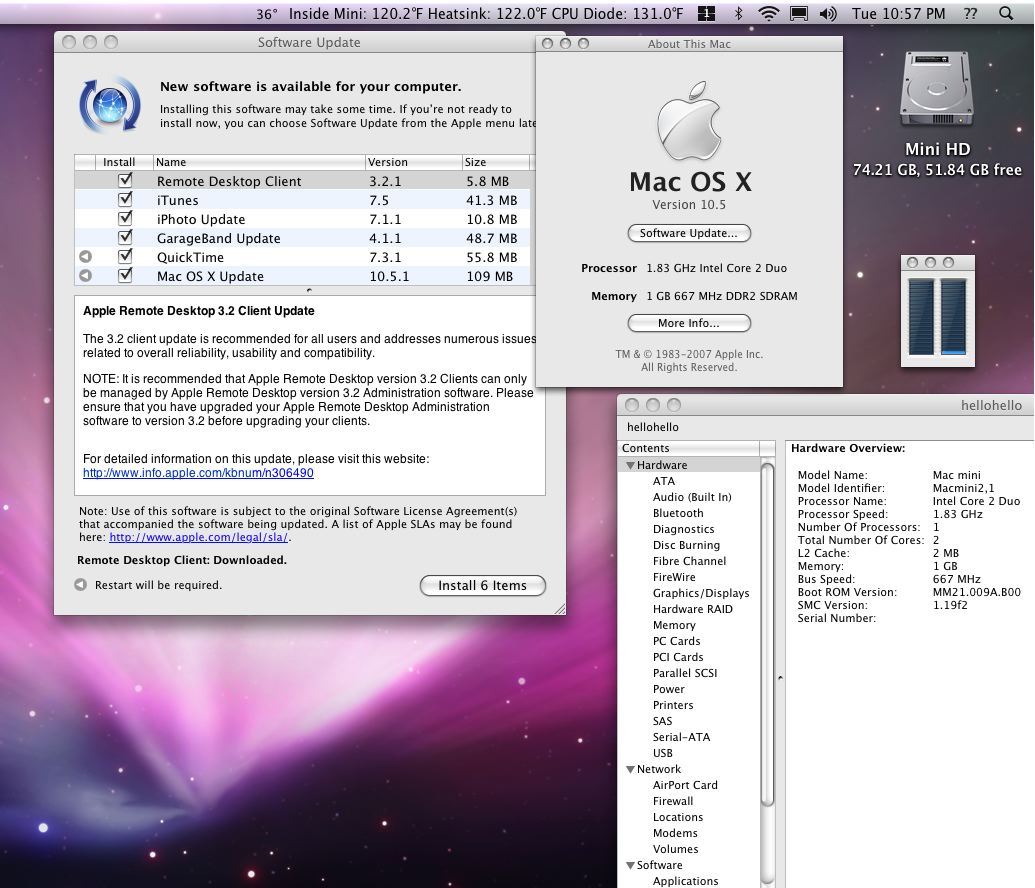Select Disc Burning in Contents
The width and height of the screenshot is (1035, 888).
(686, 545)
